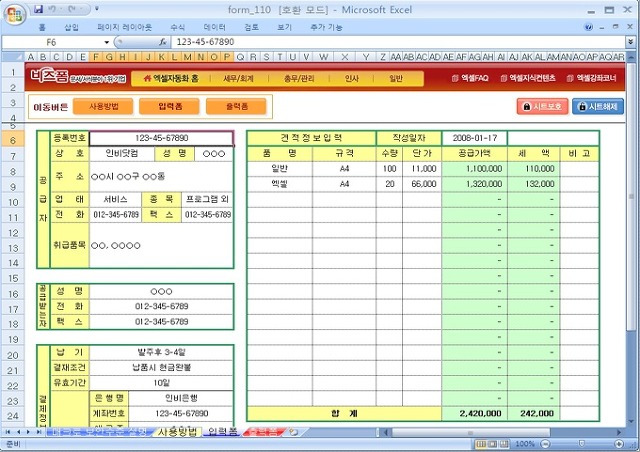The height and width of the screenshot is (452, 640).
Task: Click the zoom slider handle
Action: tap(582, 444)
